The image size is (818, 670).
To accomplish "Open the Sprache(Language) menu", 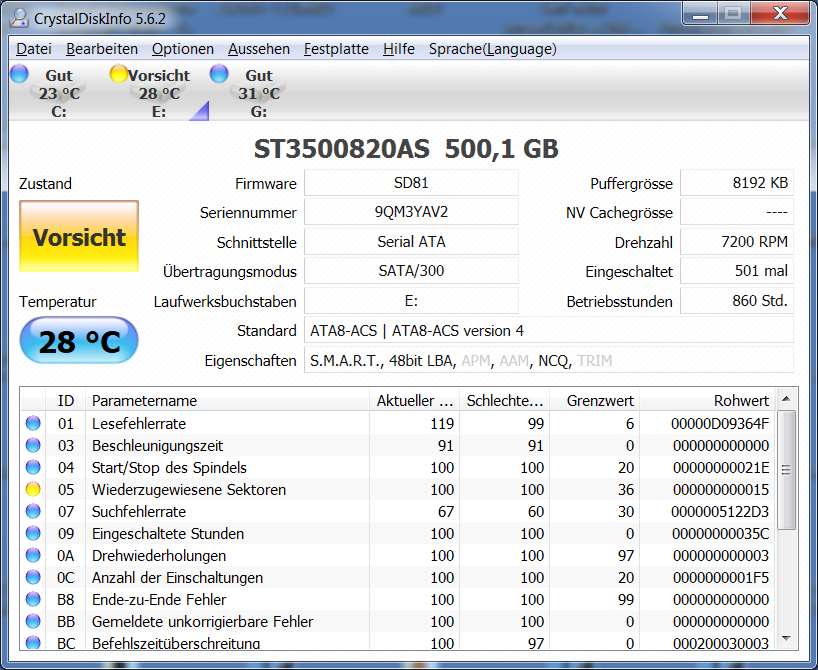I will pos(492,49).
